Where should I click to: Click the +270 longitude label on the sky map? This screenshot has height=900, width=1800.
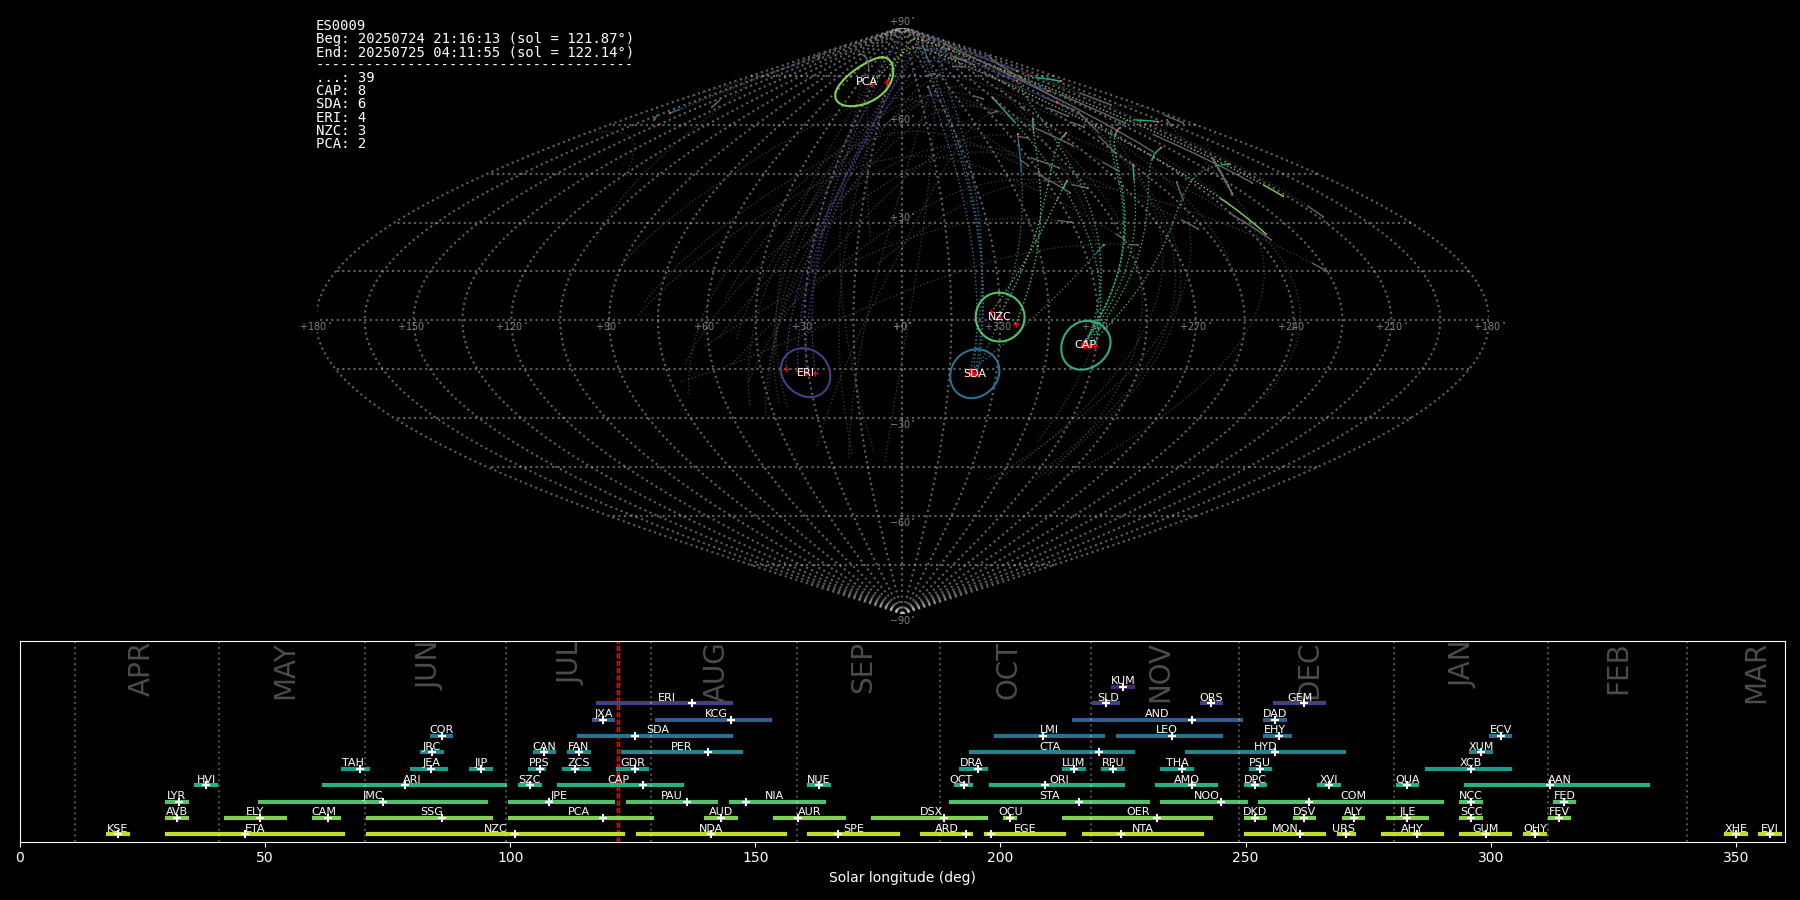[x=1193, y=327]
